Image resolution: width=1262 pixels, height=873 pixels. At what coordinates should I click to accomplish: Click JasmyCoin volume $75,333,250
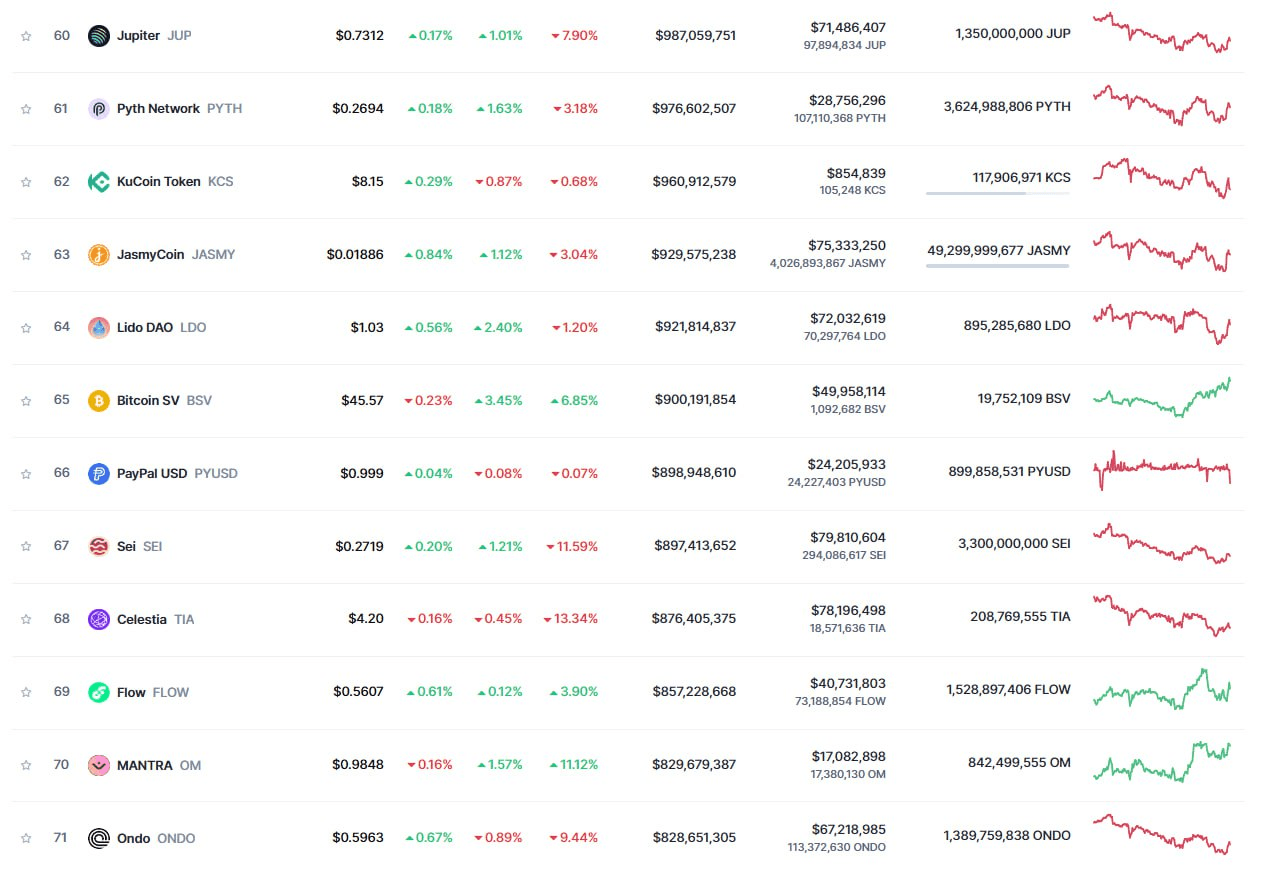847,246
